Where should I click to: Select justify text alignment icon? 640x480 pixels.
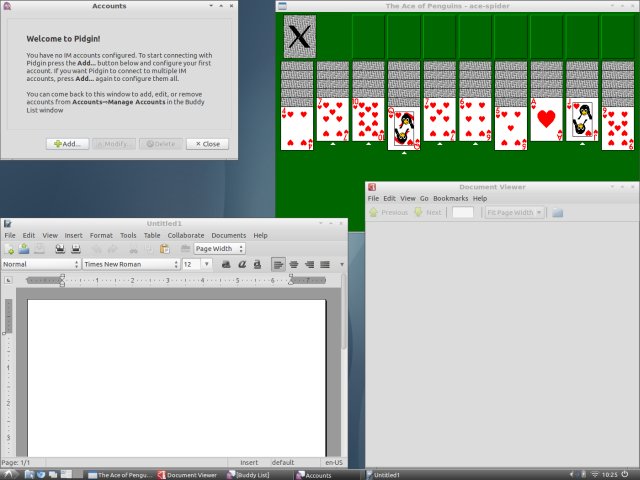[325, 264]
